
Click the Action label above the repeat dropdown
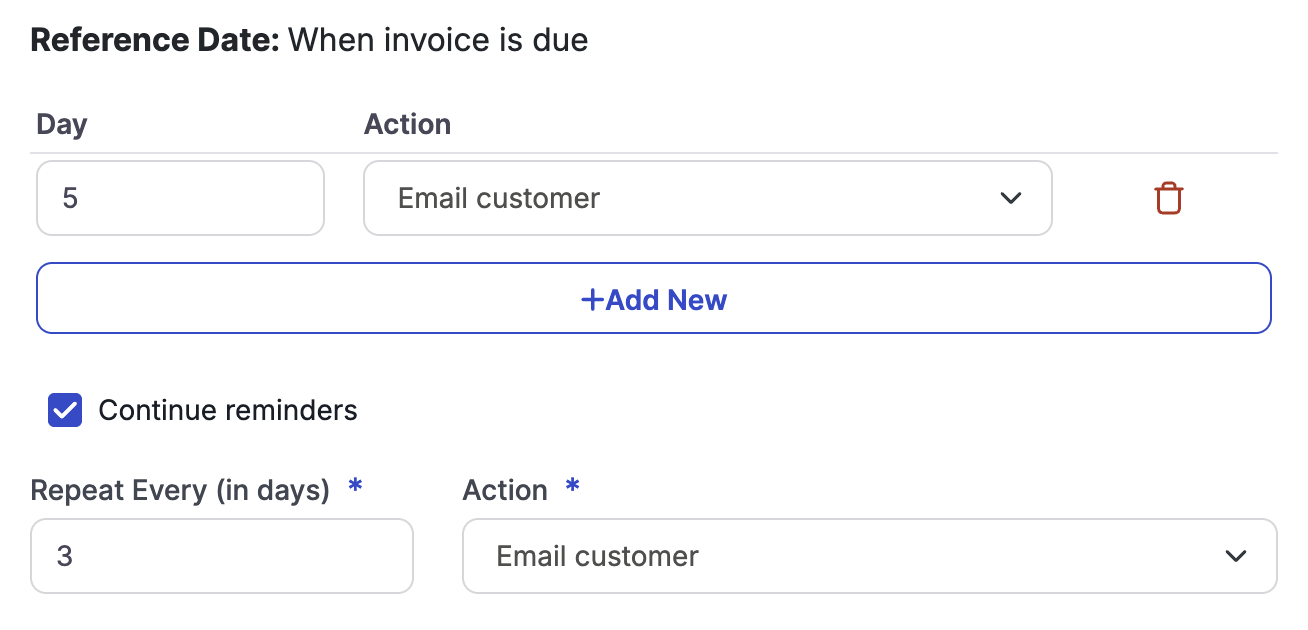(x=505, y=490)
